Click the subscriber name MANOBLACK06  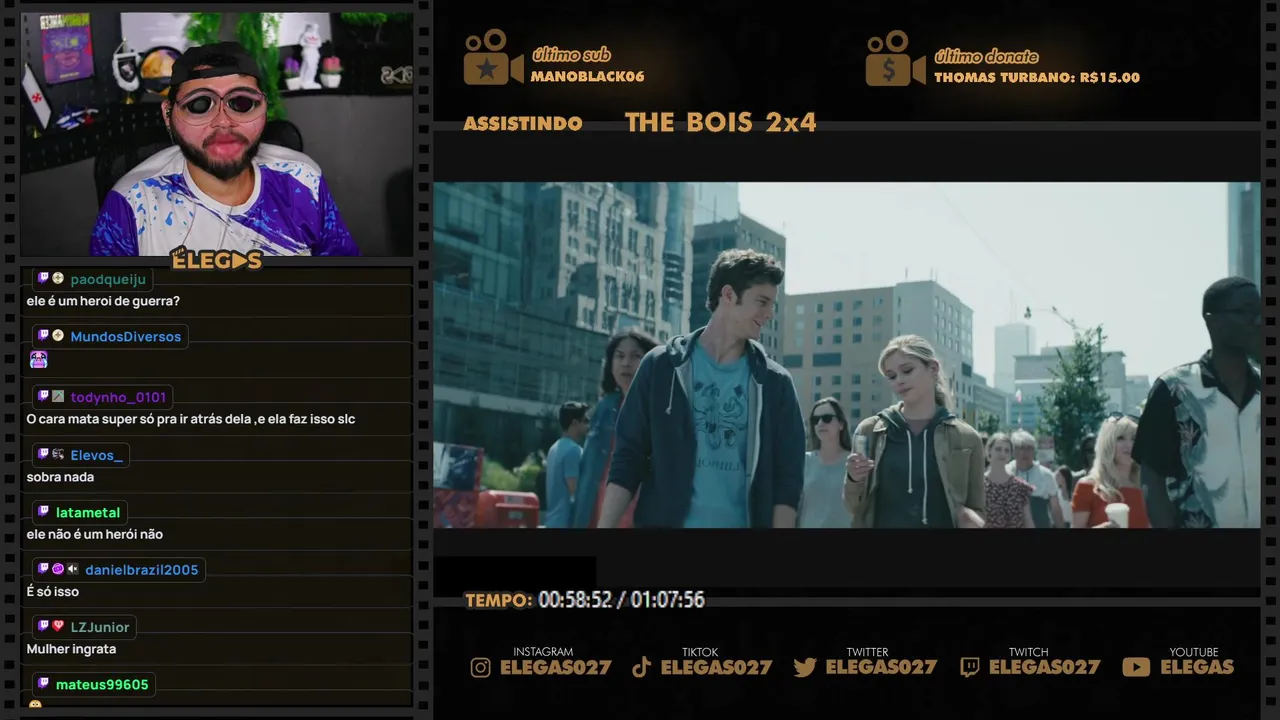click(588, 77)
